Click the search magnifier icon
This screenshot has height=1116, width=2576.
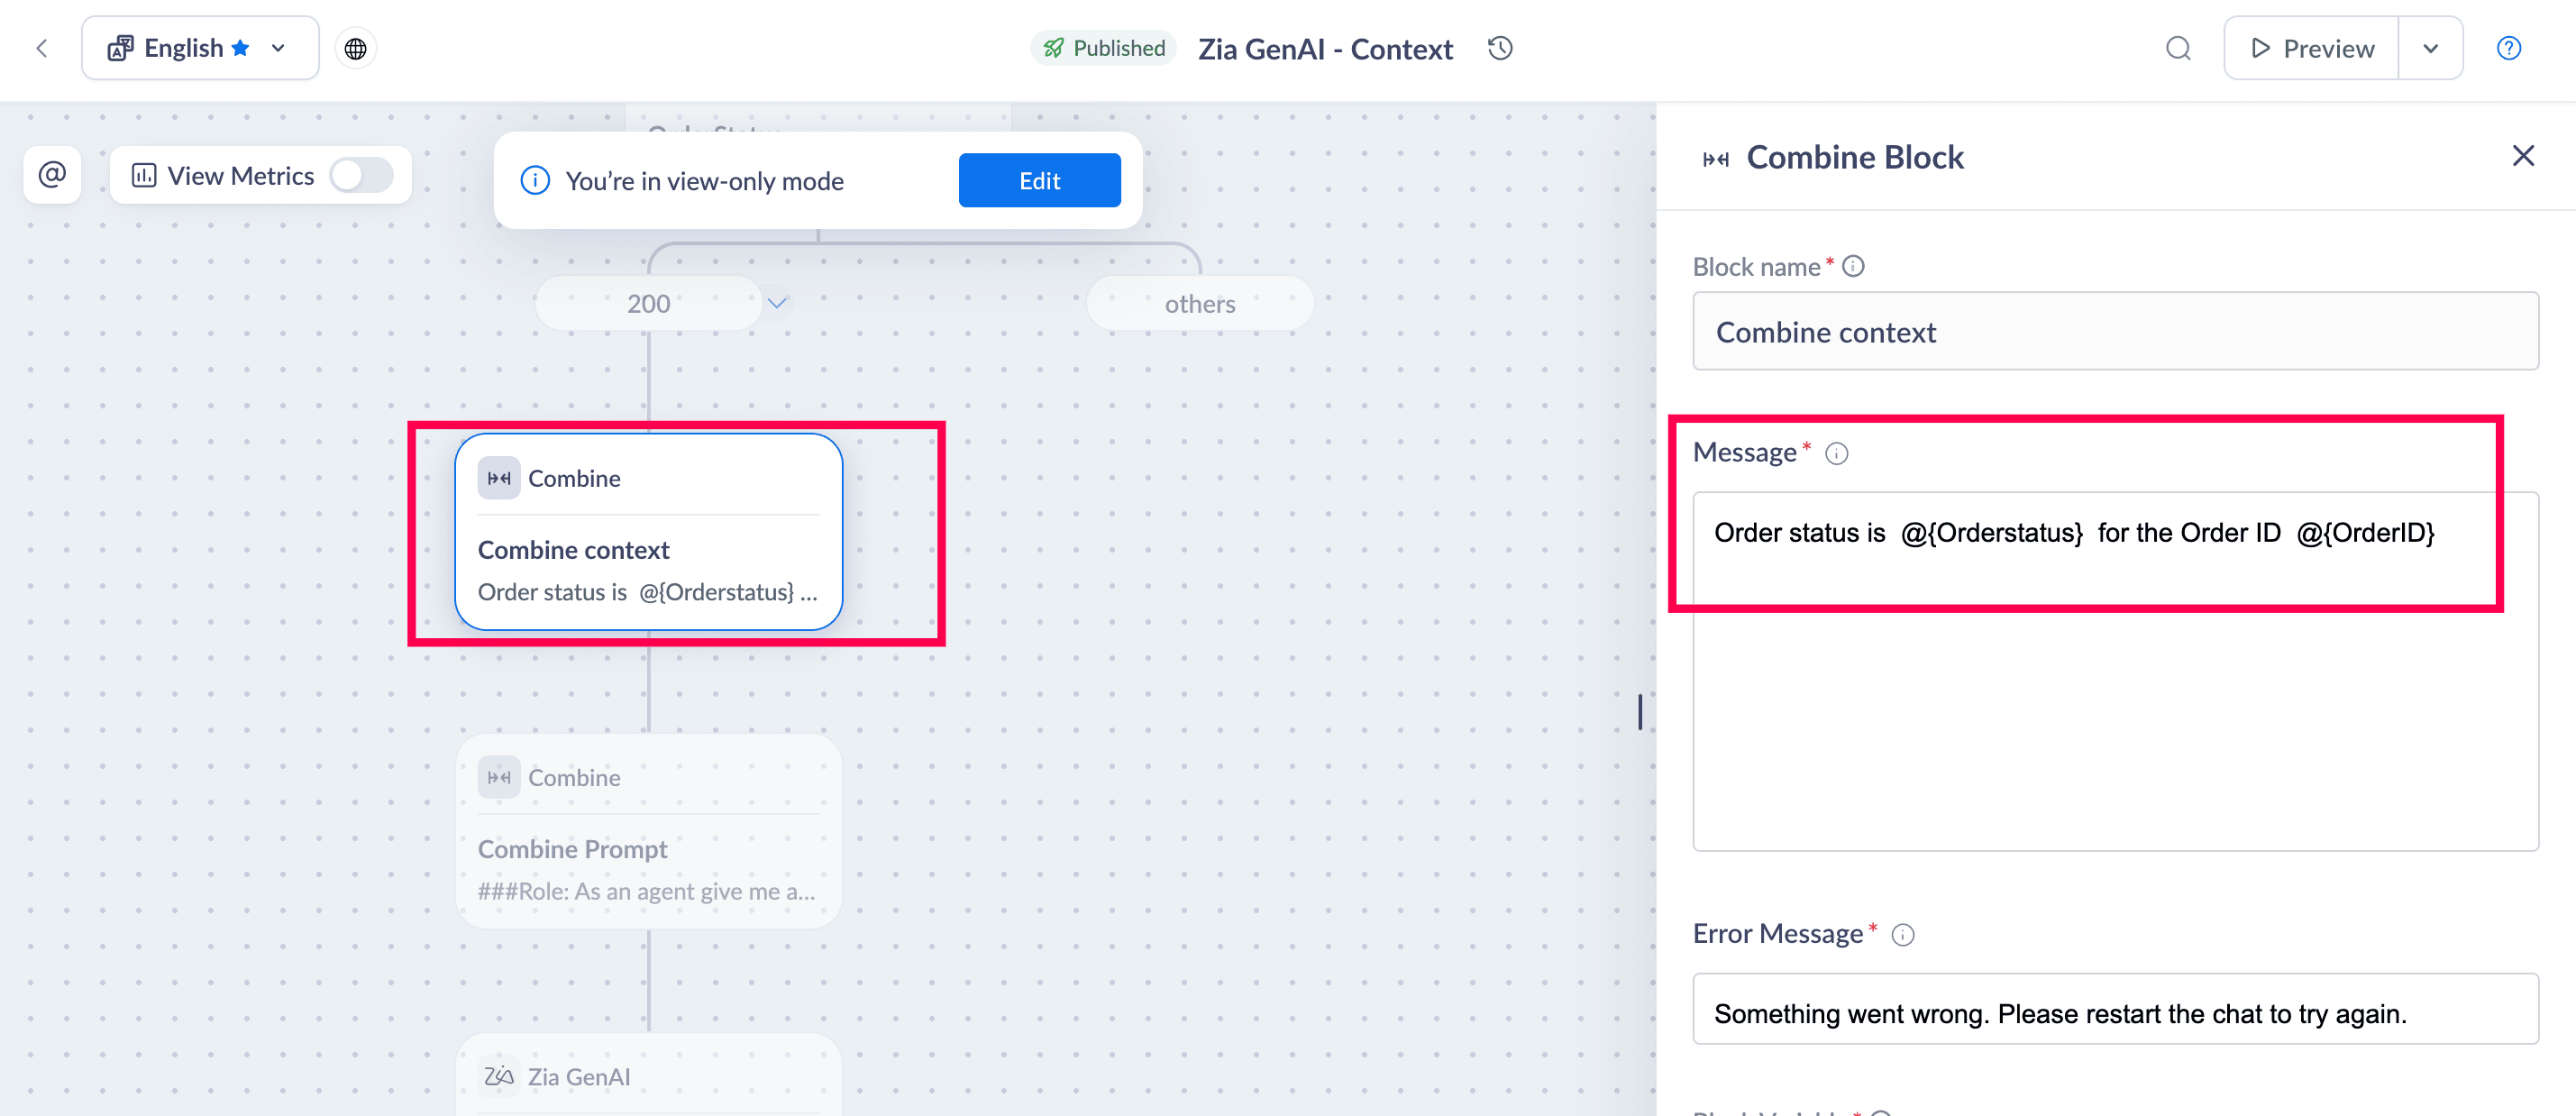pyautogui.click(x=2178, y=48)
